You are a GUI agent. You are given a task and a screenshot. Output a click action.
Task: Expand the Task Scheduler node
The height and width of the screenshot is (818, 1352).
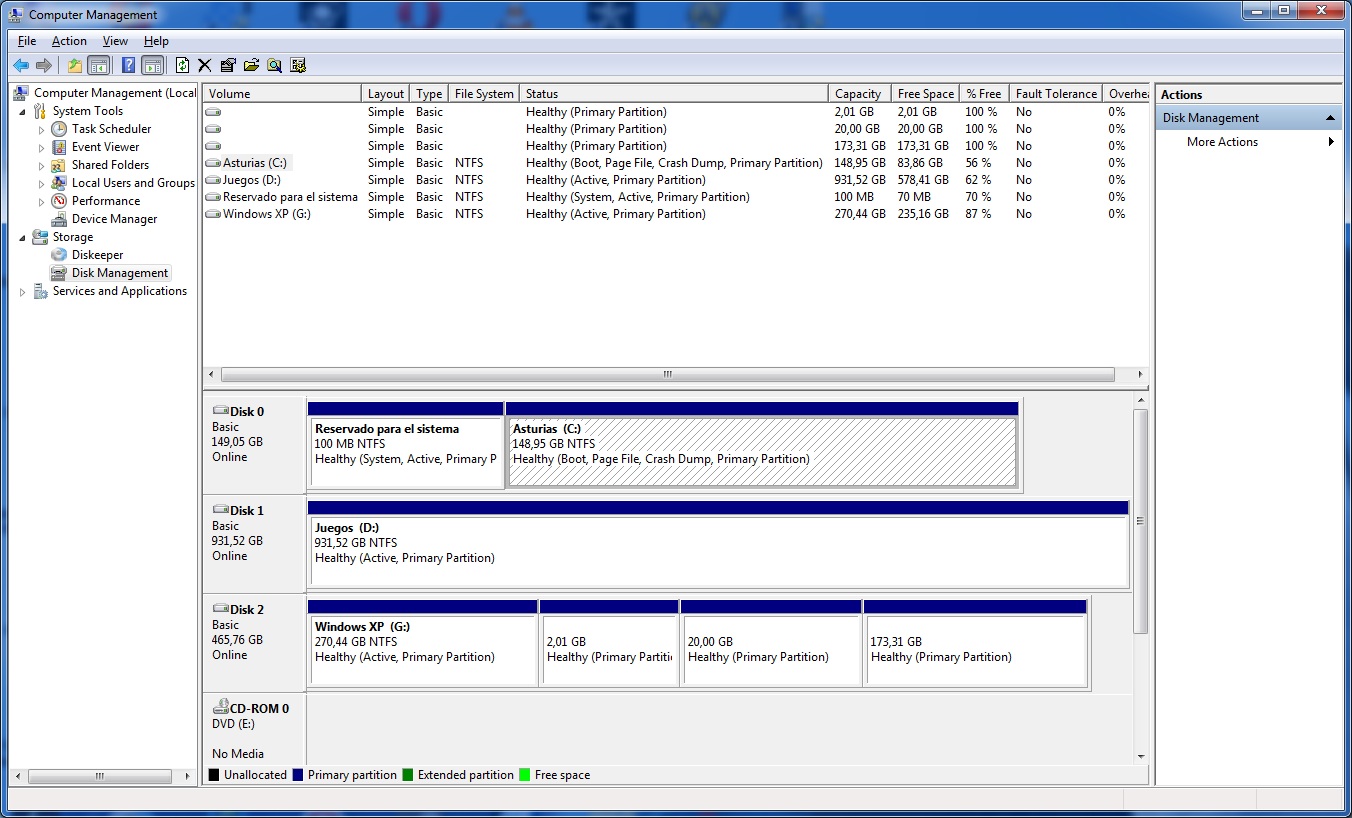point(42,129)
